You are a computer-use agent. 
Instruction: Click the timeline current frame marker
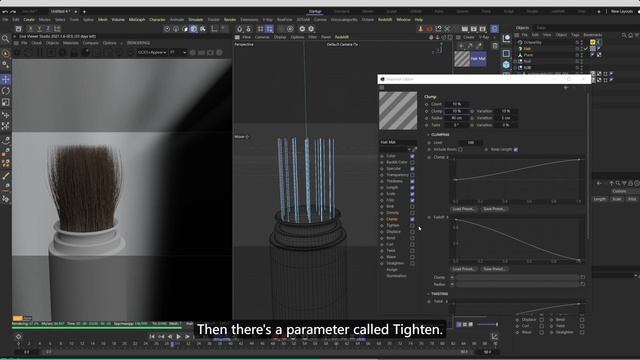(172, 344)
